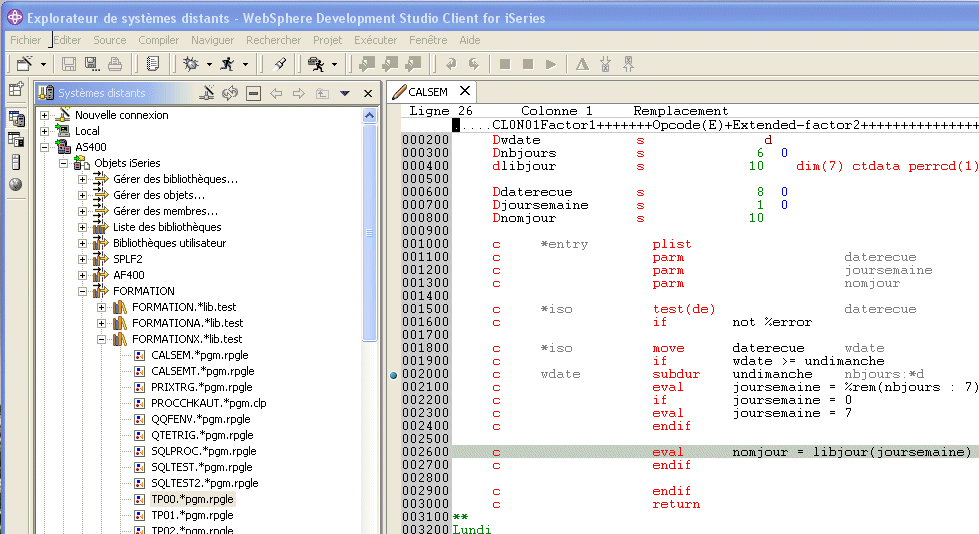The width and height of the screenshot is (979, 534).
Task: Select PROCCHKAUT.*pgm.clp in tree
Action: tap(209, 403)
